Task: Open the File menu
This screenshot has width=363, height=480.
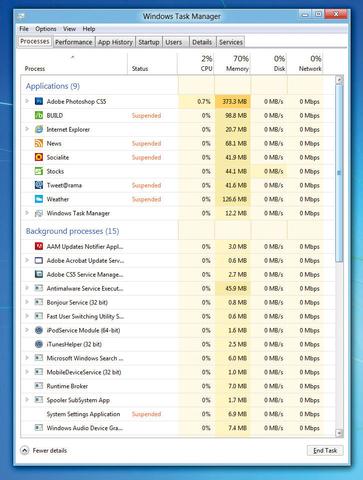Action: click(x=24, y=29)
